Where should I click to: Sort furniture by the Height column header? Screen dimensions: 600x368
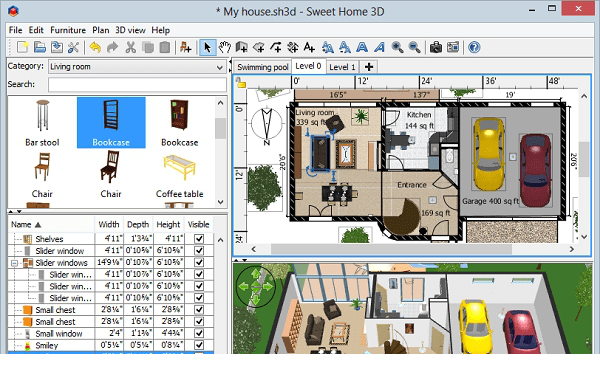[x=168, y=225]
